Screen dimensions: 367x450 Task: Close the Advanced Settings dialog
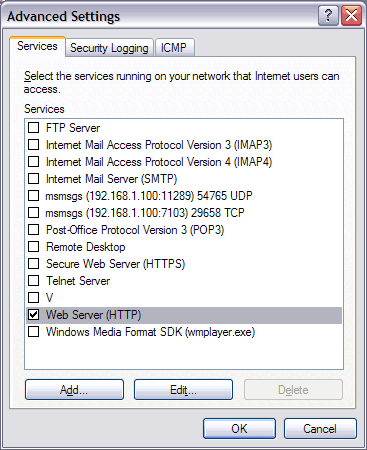click(x=351, y=16)
